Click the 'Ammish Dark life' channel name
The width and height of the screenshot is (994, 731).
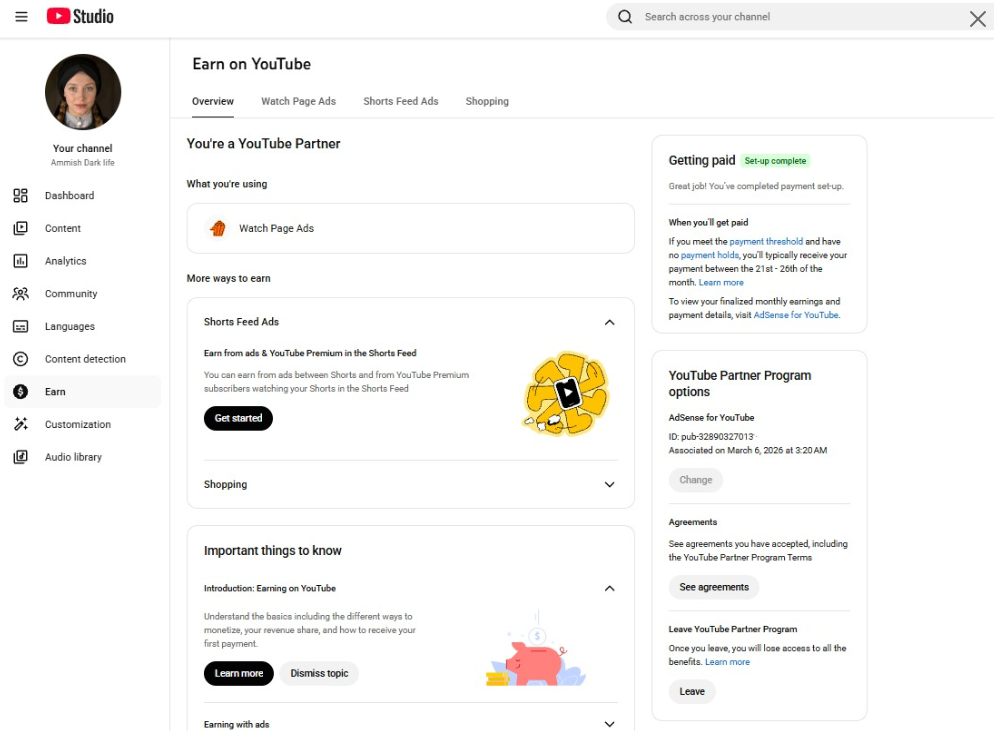pos(82,163)
